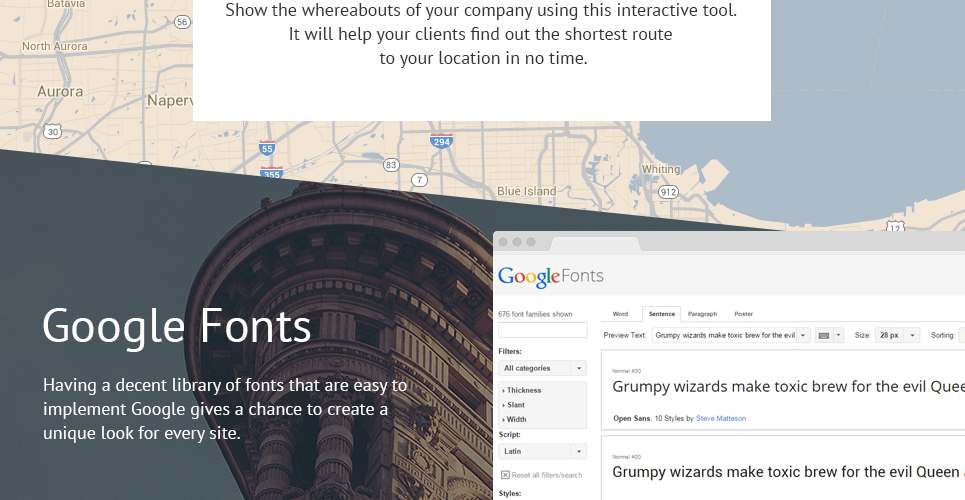The image size is (965, 500).
Task: Click the 'Having a decent library of fonts' paragraph
Action: [225, 409]
